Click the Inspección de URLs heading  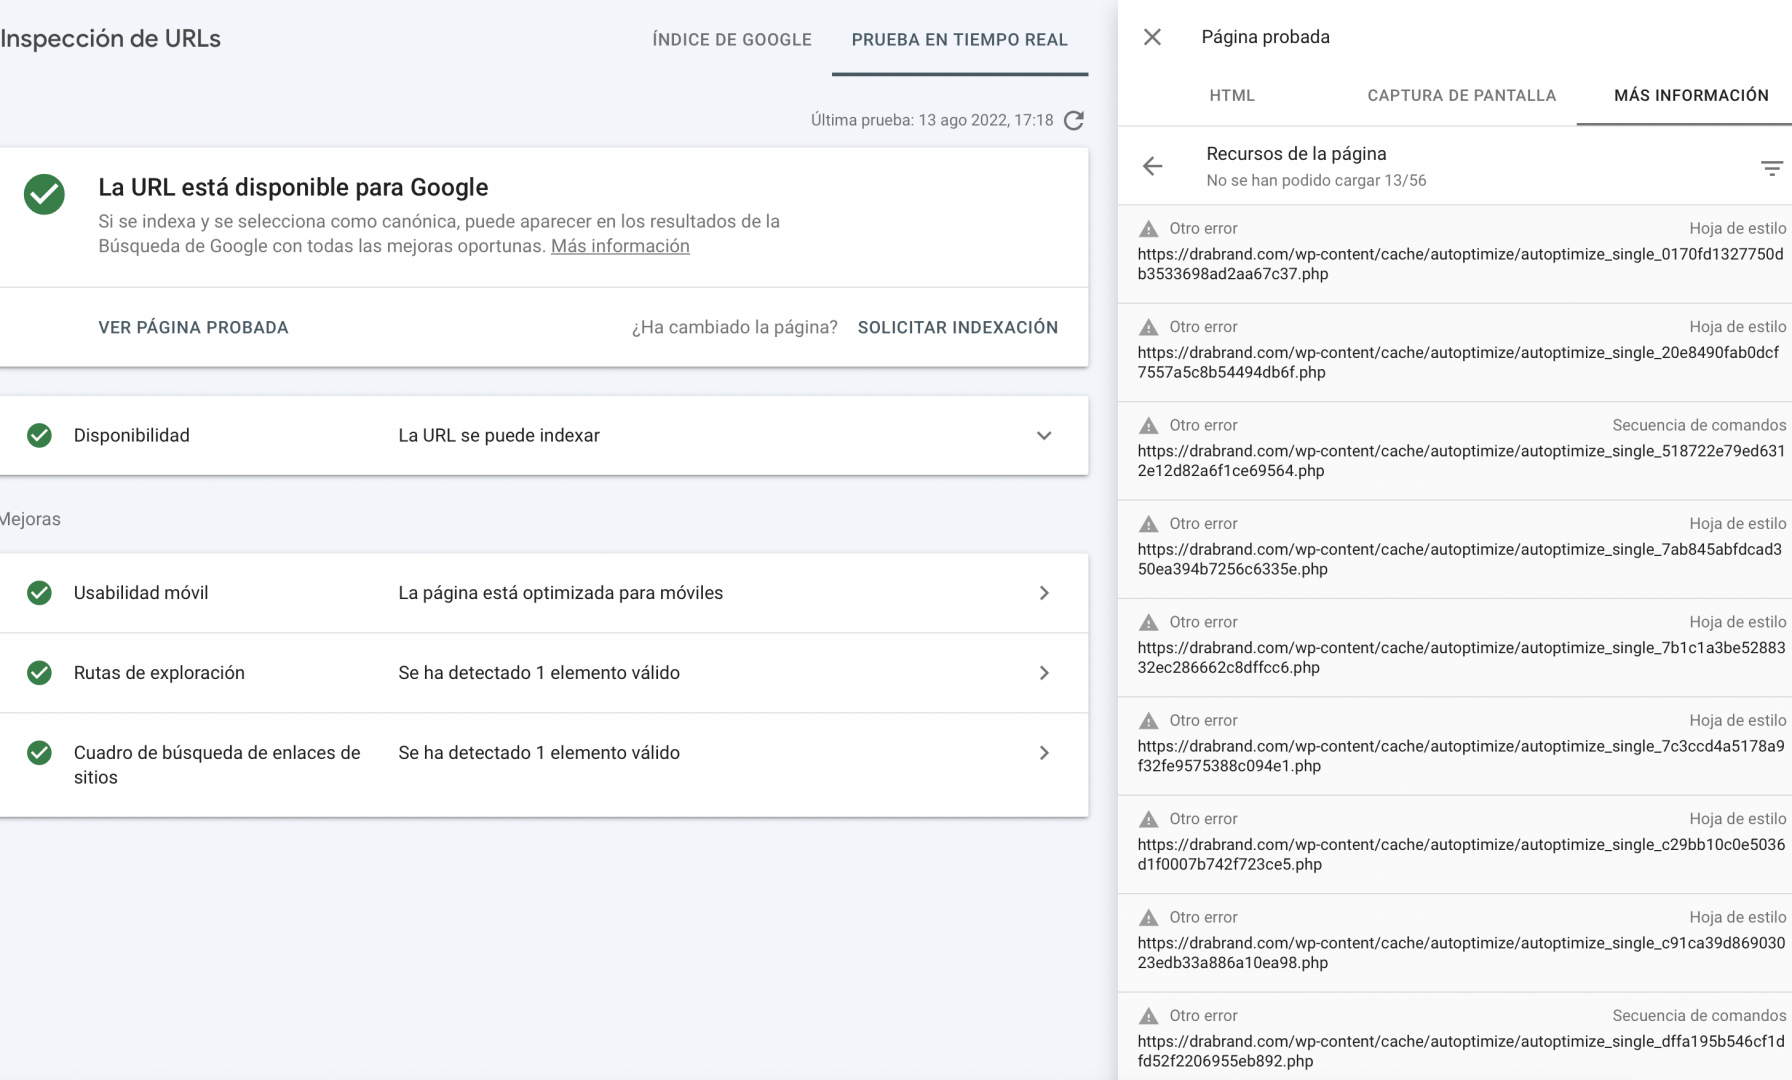110,38
